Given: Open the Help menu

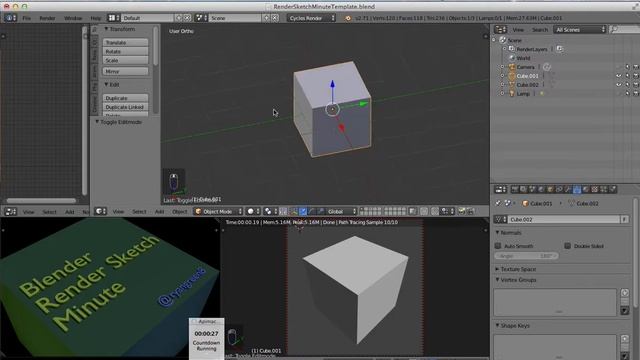Looking at the screenshot, I should pos(96,18).
